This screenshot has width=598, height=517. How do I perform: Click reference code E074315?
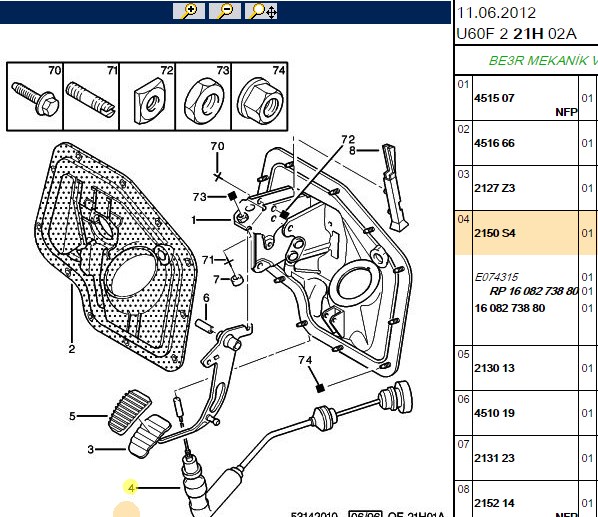pyautogui.click(x=496, y=277)
